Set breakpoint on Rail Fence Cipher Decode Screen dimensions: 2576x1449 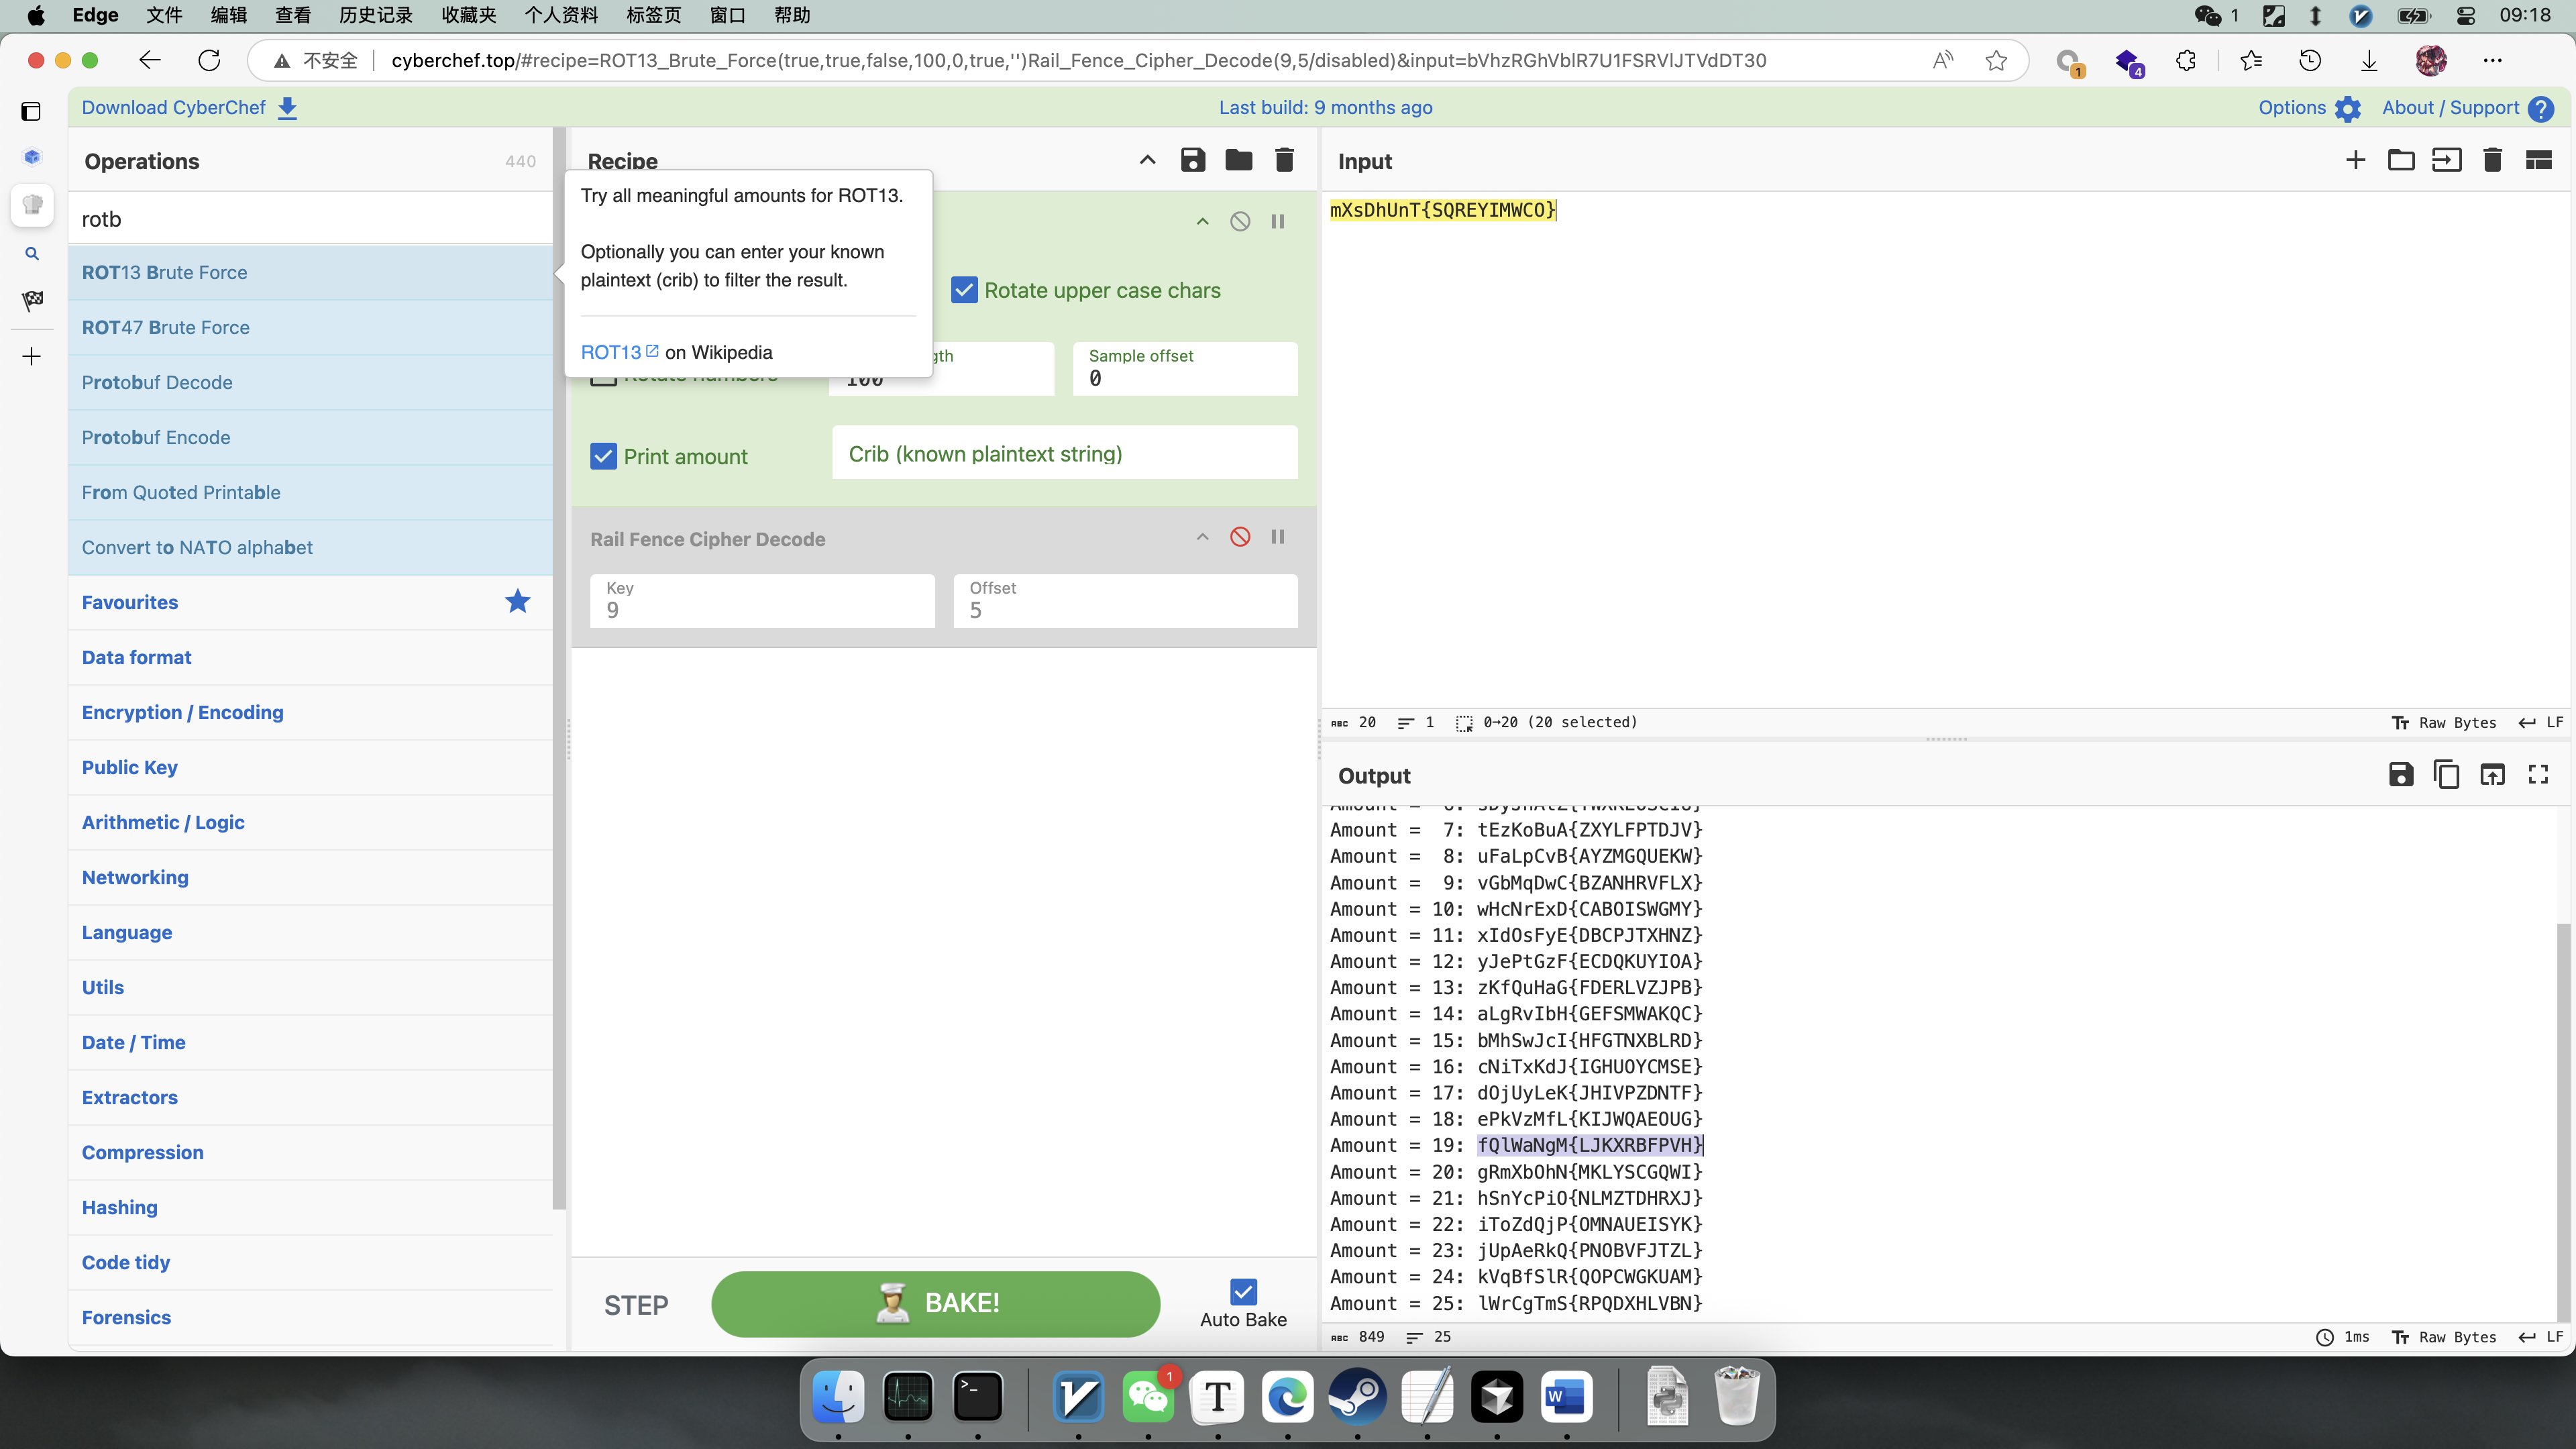(x=1278, y=538)
